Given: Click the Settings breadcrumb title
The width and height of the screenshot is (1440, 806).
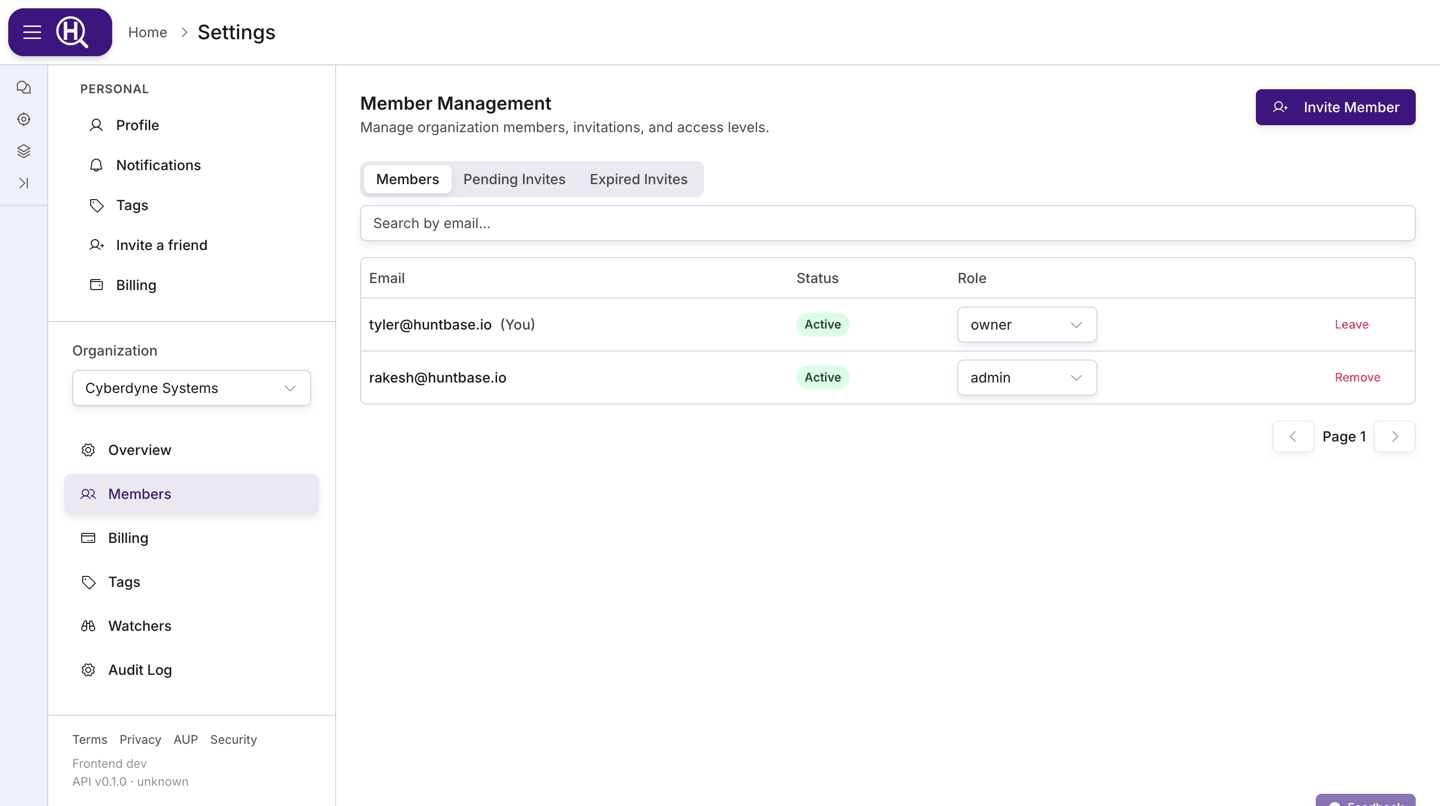Looking at the screenshot, I should 236,32.
